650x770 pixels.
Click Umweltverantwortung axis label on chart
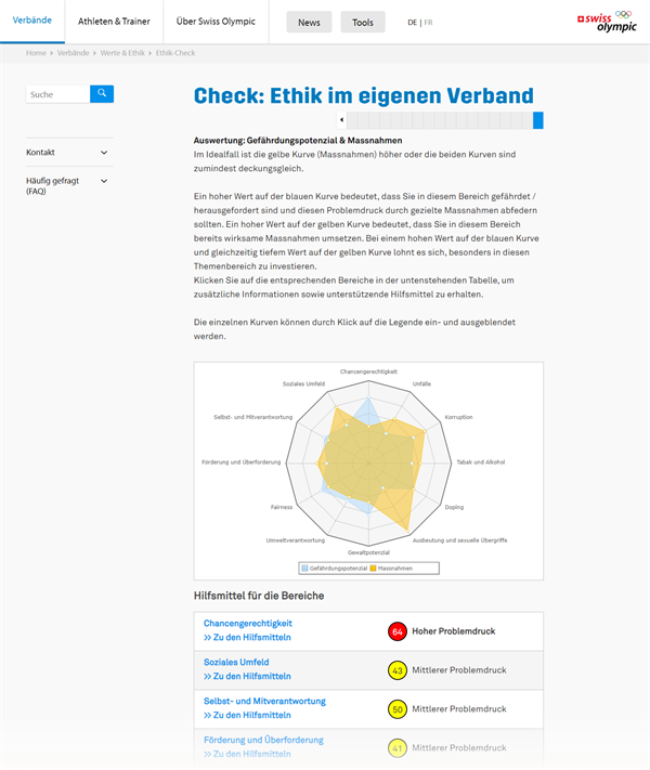click(296, 540)
